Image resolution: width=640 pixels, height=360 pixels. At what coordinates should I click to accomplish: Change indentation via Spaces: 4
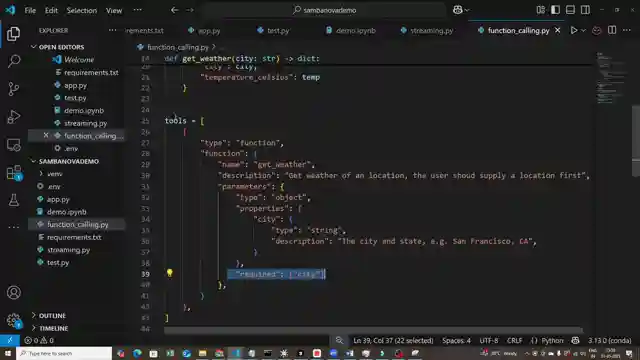[x=456, y=340]
